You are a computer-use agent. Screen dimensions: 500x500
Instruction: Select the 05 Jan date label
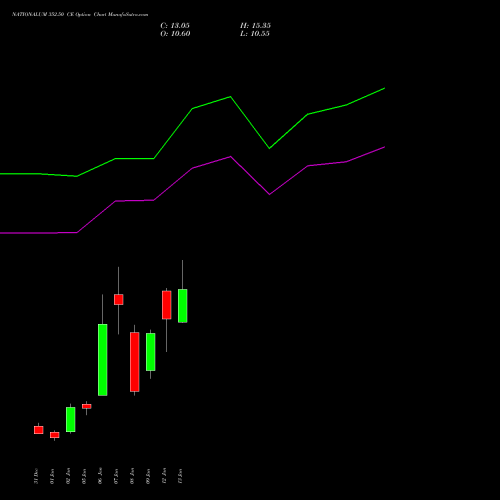(x=84, y=476)
